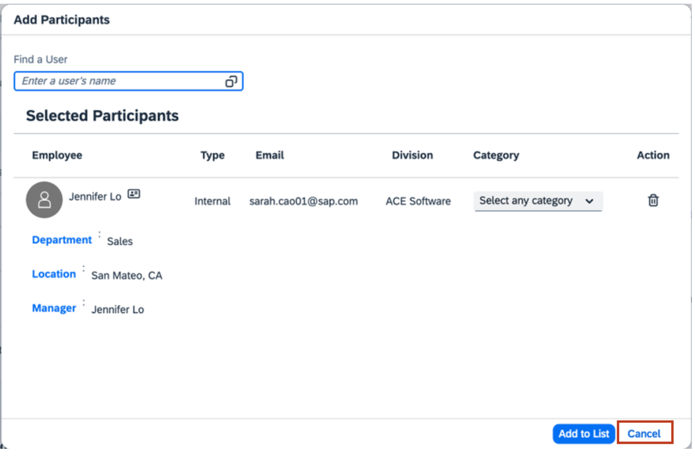695x458 pixels.
Task: Select the Division column header
Action: click(x=412, y=156)
